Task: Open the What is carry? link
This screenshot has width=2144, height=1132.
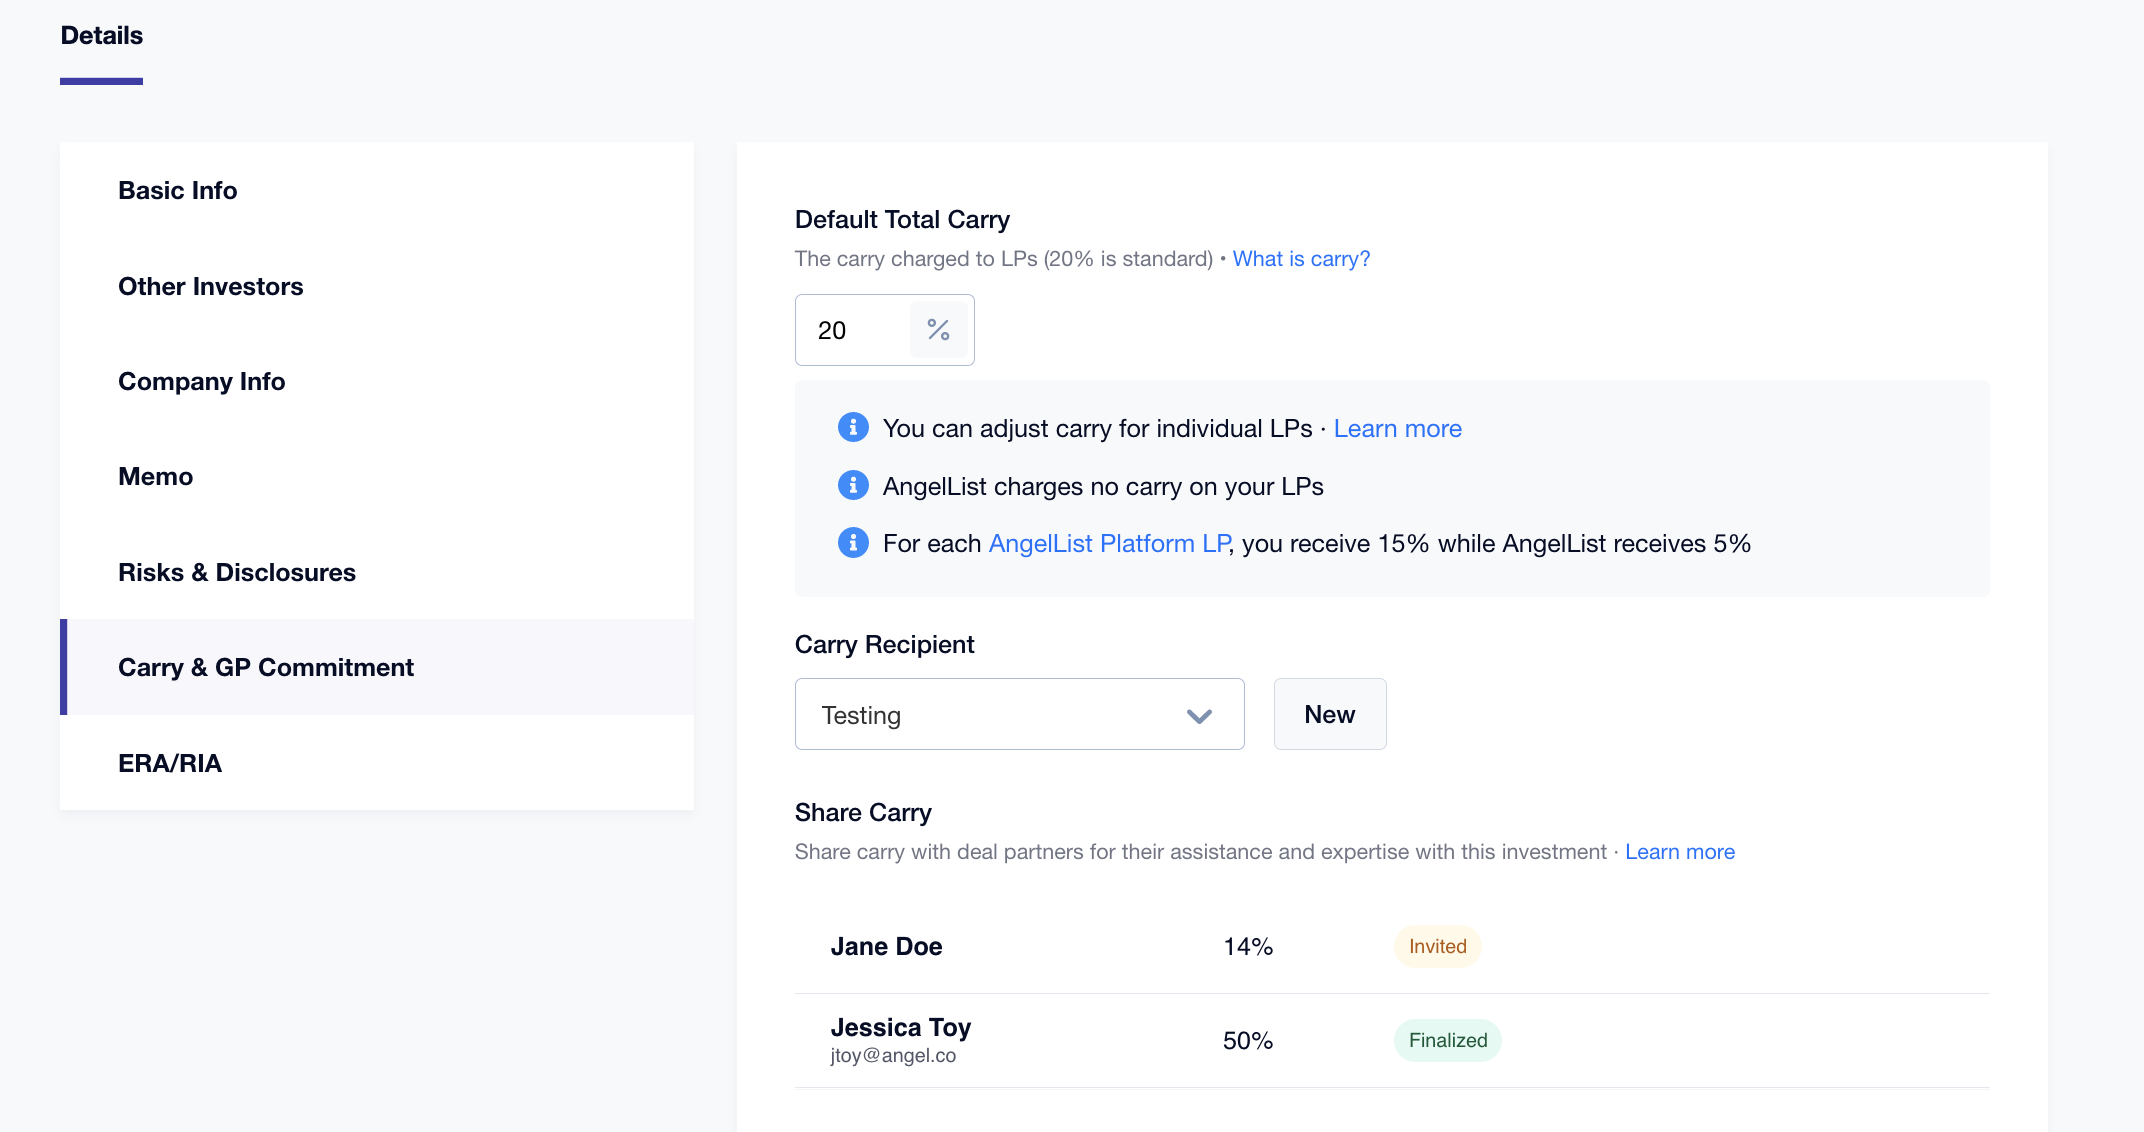Action: pos(1301,259)
